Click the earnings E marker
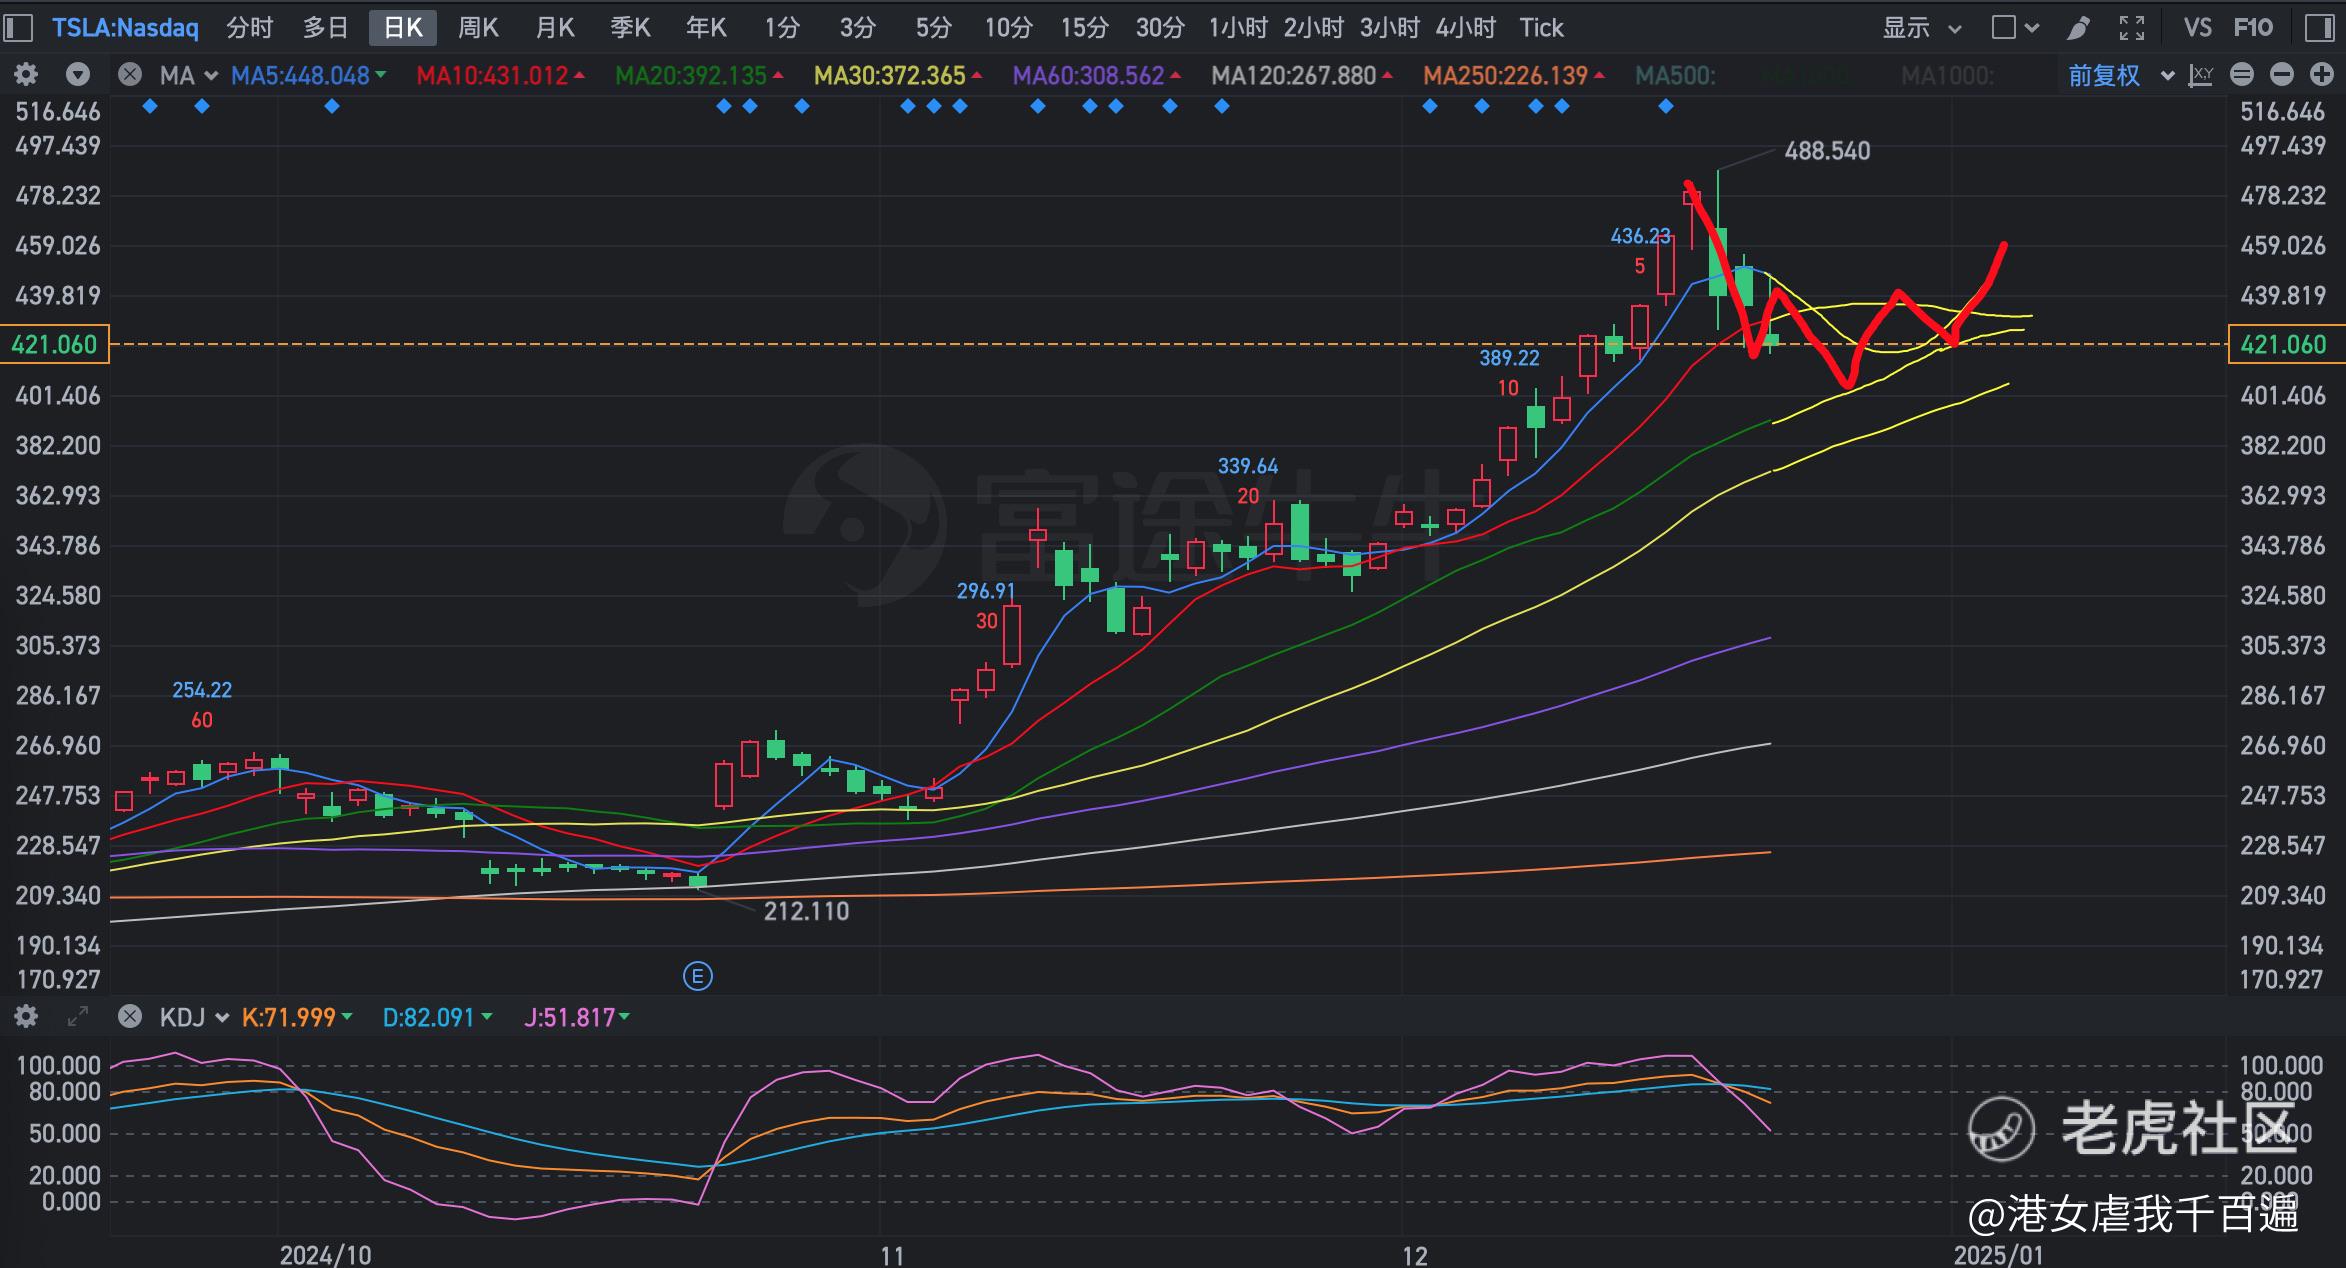Viewport: 2346px width, 1268px height. pos(697,976)
